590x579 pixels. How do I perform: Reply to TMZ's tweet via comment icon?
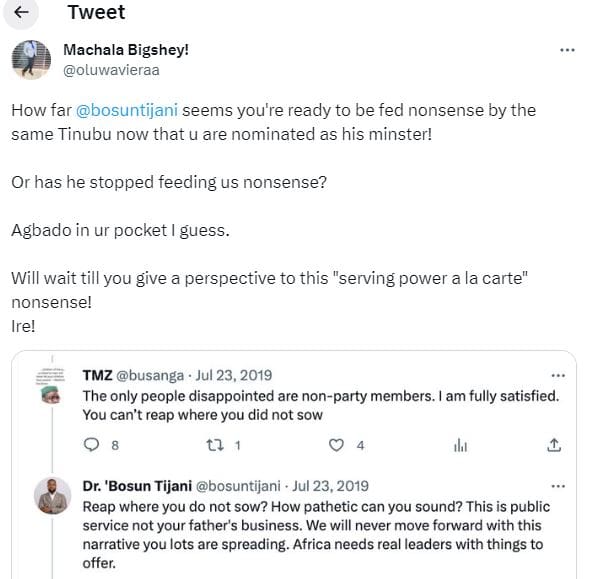[91, 445]
